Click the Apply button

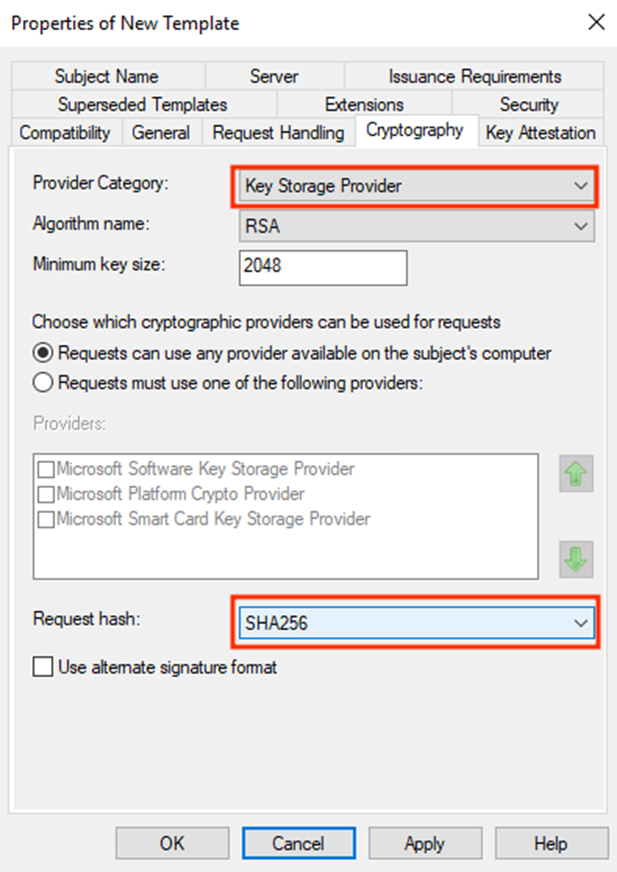click(x=425, y=844)
